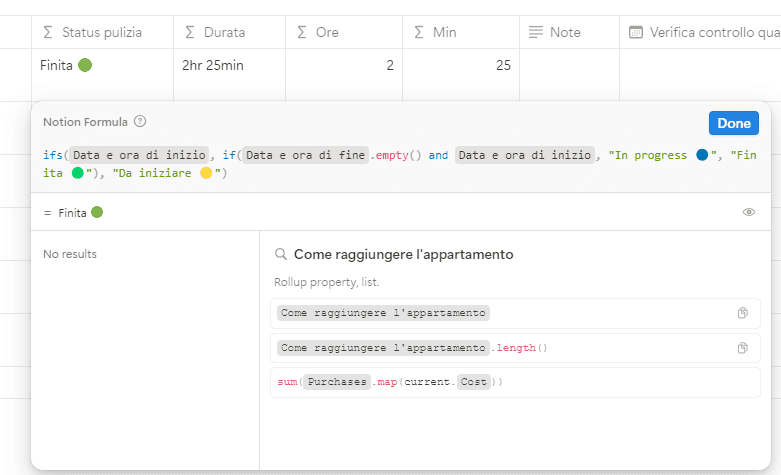Viewport: 781px width, 475px height.
Task: Click the sigma icon beside Durata
Action: [190, 32]
